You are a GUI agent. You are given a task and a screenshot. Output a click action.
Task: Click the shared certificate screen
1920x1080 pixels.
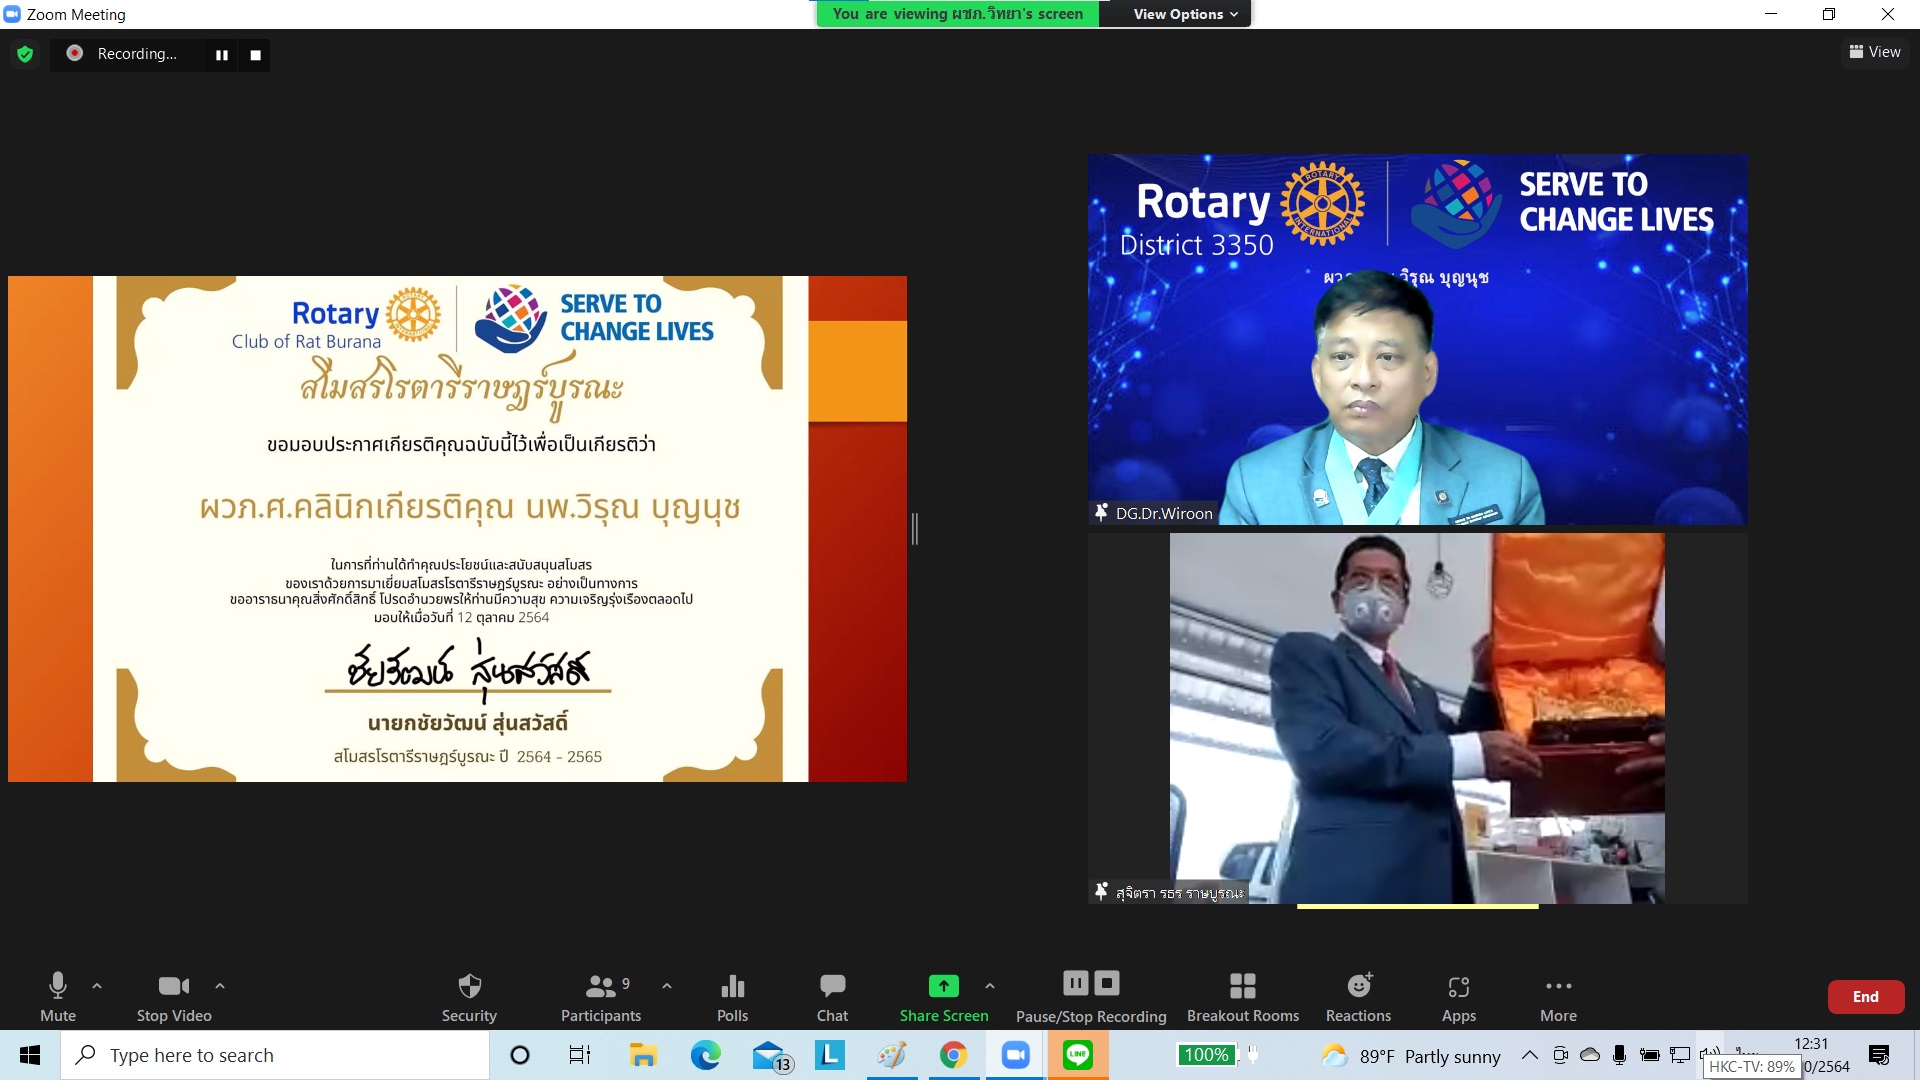[x=457, y=529]
